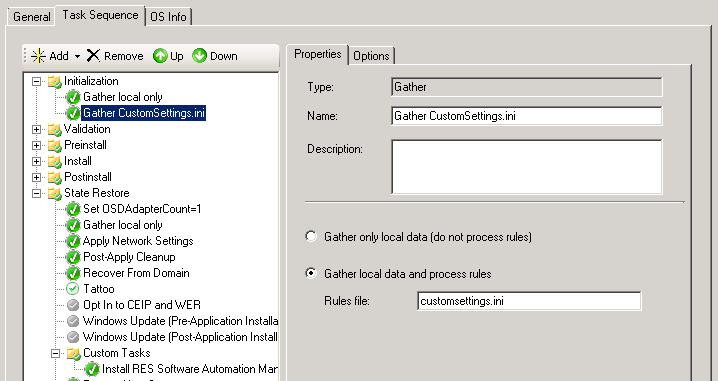
Task: Click check icon of Install RES Software Automation
Action: tap(92, 369)
